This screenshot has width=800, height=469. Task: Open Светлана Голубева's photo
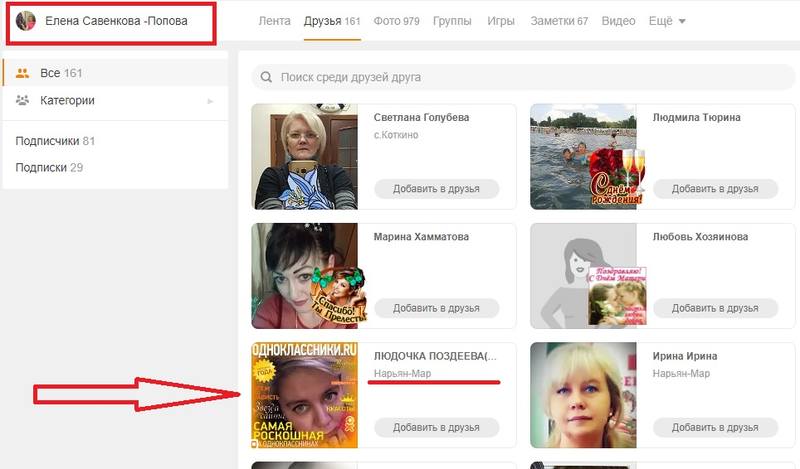tap(305, 157)
